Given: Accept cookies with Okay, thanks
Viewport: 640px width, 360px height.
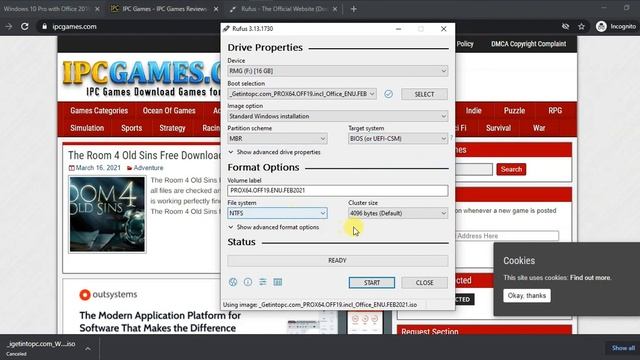Looking at the screenshot, I should click(x=527, y=296).
